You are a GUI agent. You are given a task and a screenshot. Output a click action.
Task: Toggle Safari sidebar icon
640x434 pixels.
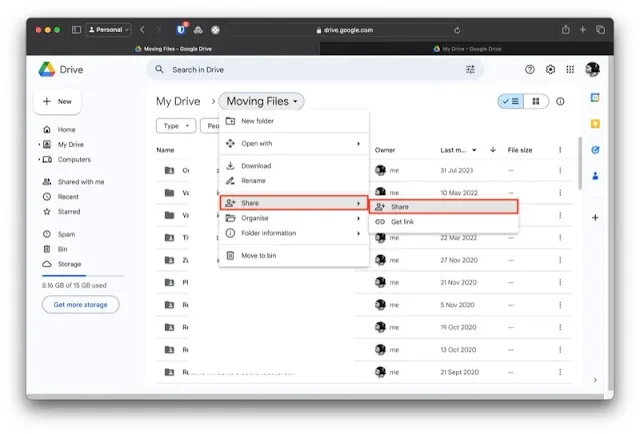pyautogui.click(x=76, y=29)
